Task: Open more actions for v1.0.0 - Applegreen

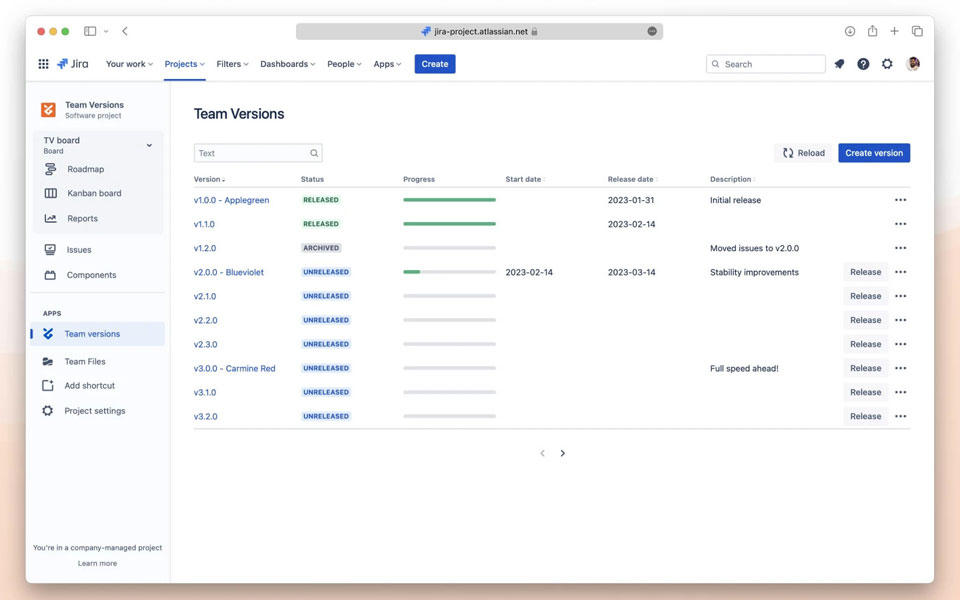Action: point(900,200)
